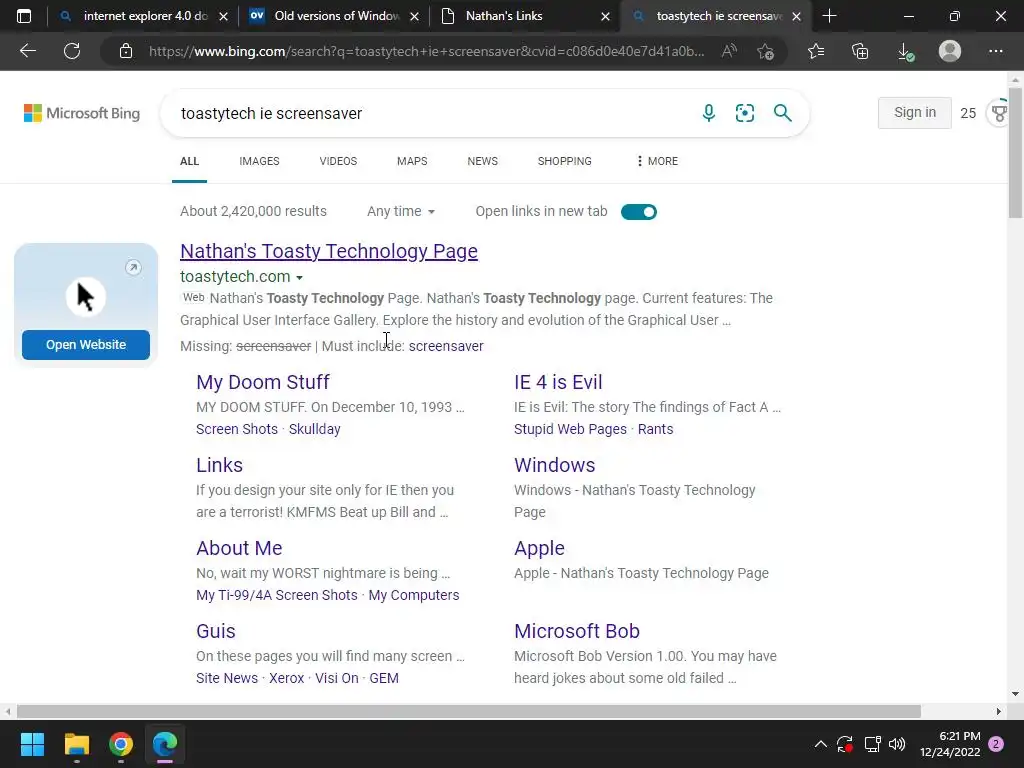Open the browser profile avatar
1024x768 pixels.
(x=950, y=51)
